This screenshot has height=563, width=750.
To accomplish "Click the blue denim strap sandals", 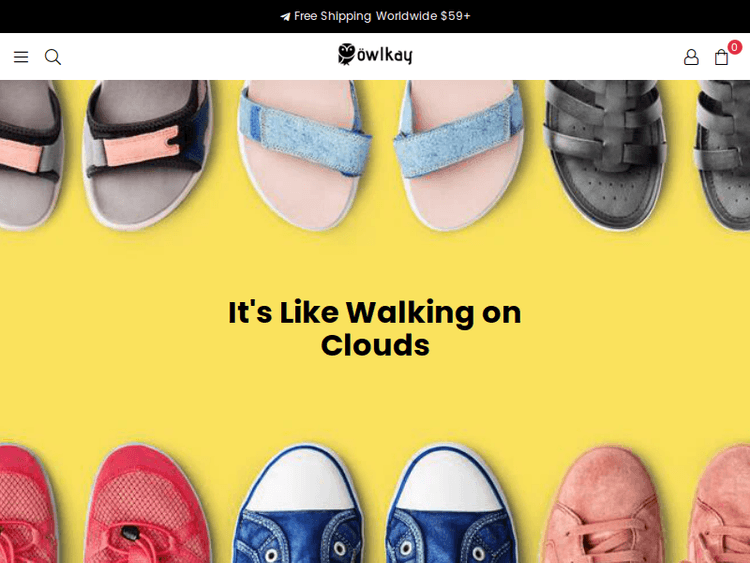I will pyautogui.click(x=381, y=153).
